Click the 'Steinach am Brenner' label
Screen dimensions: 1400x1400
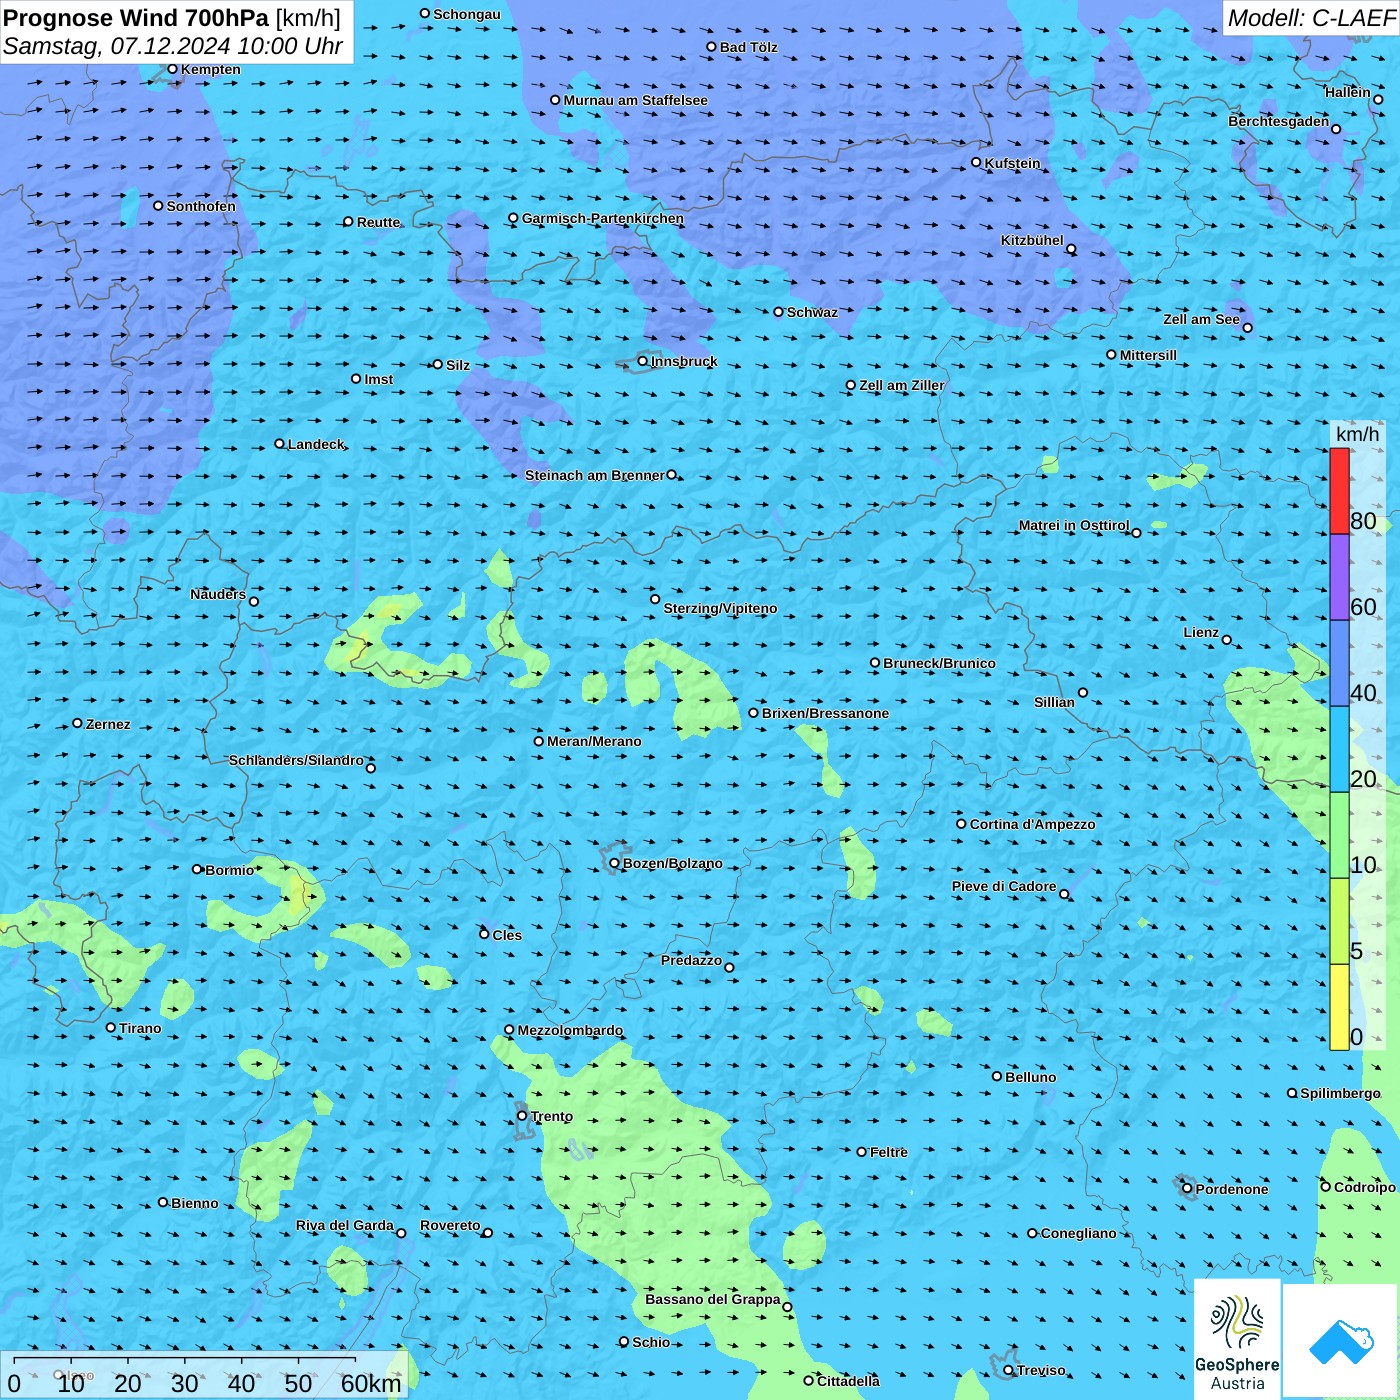pos(595,475)
